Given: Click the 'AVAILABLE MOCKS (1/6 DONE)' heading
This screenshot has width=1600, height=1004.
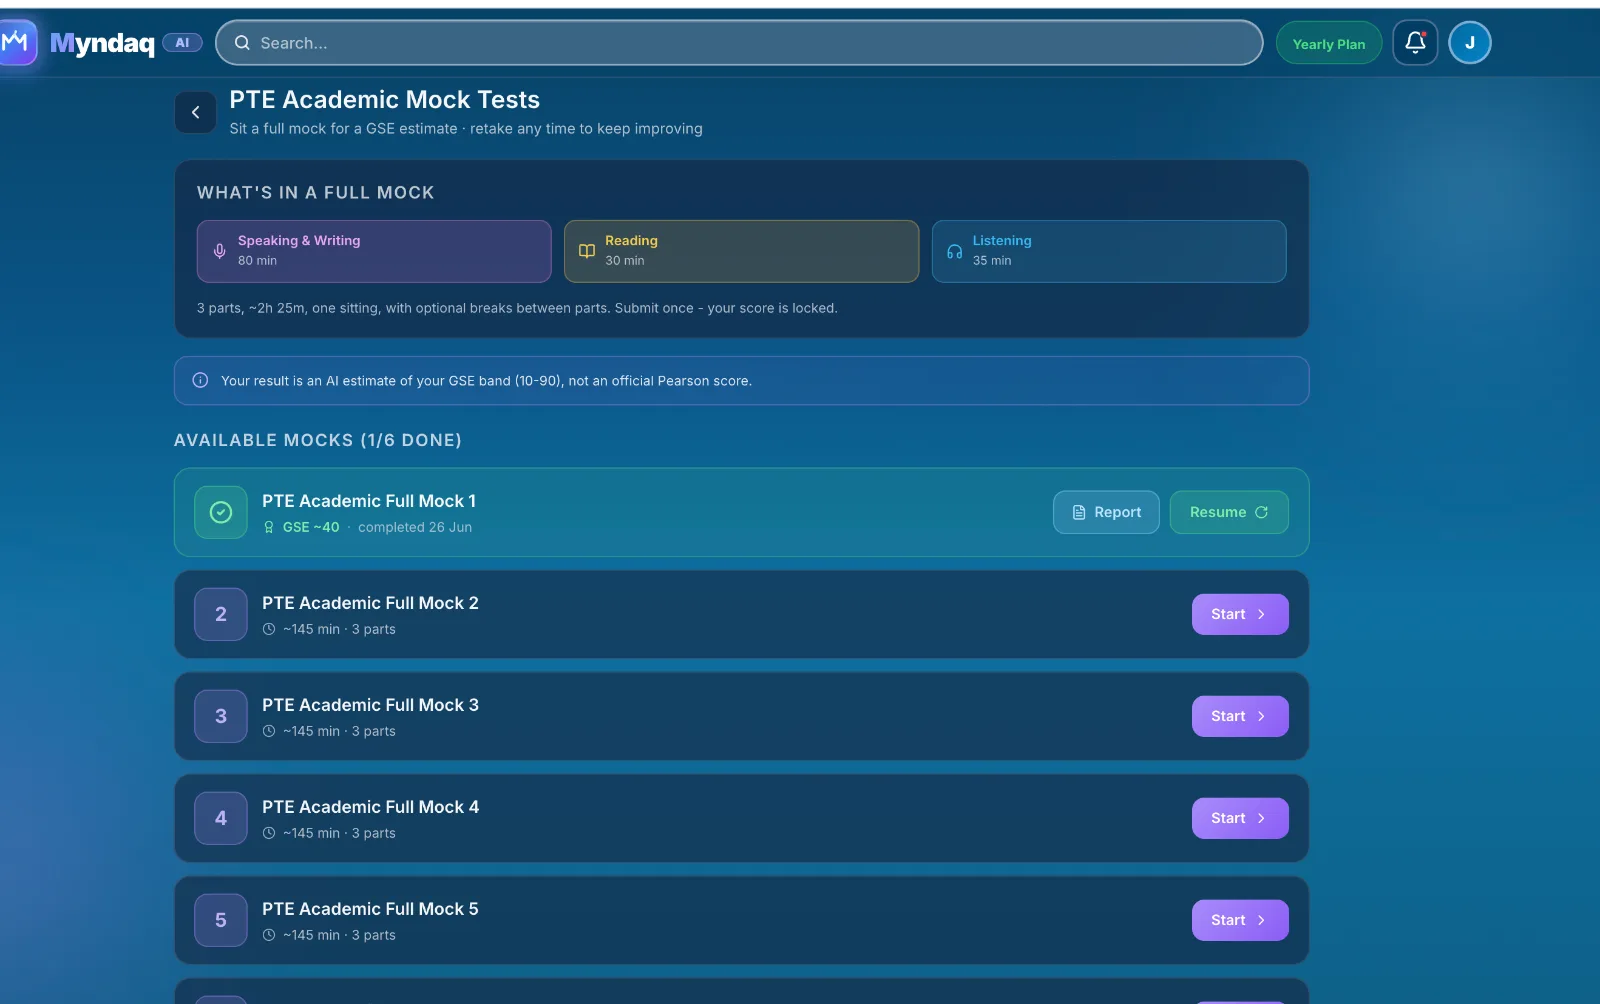Looking at the screenshot, I should (x=318, y=440).
